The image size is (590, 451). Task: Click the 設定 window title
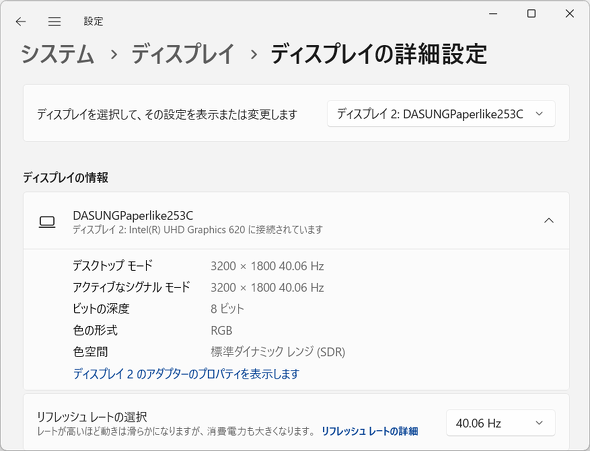(x=93, y=21)
